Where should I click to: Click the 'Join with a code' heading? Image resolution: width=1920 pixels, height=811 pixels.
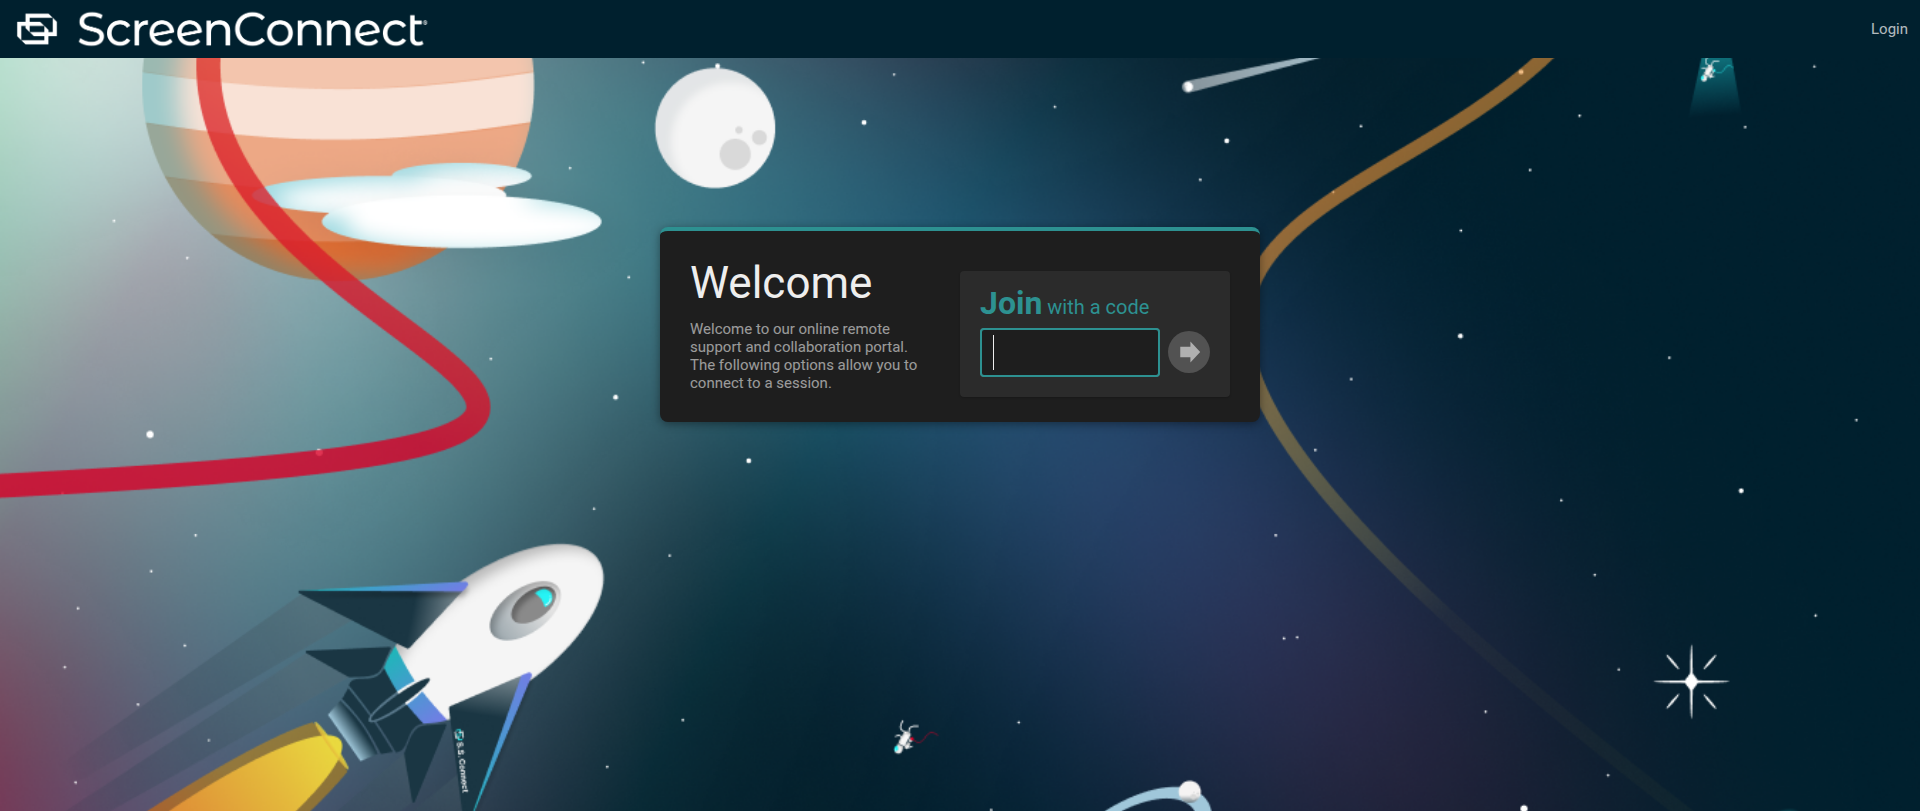pos(1064,304)
